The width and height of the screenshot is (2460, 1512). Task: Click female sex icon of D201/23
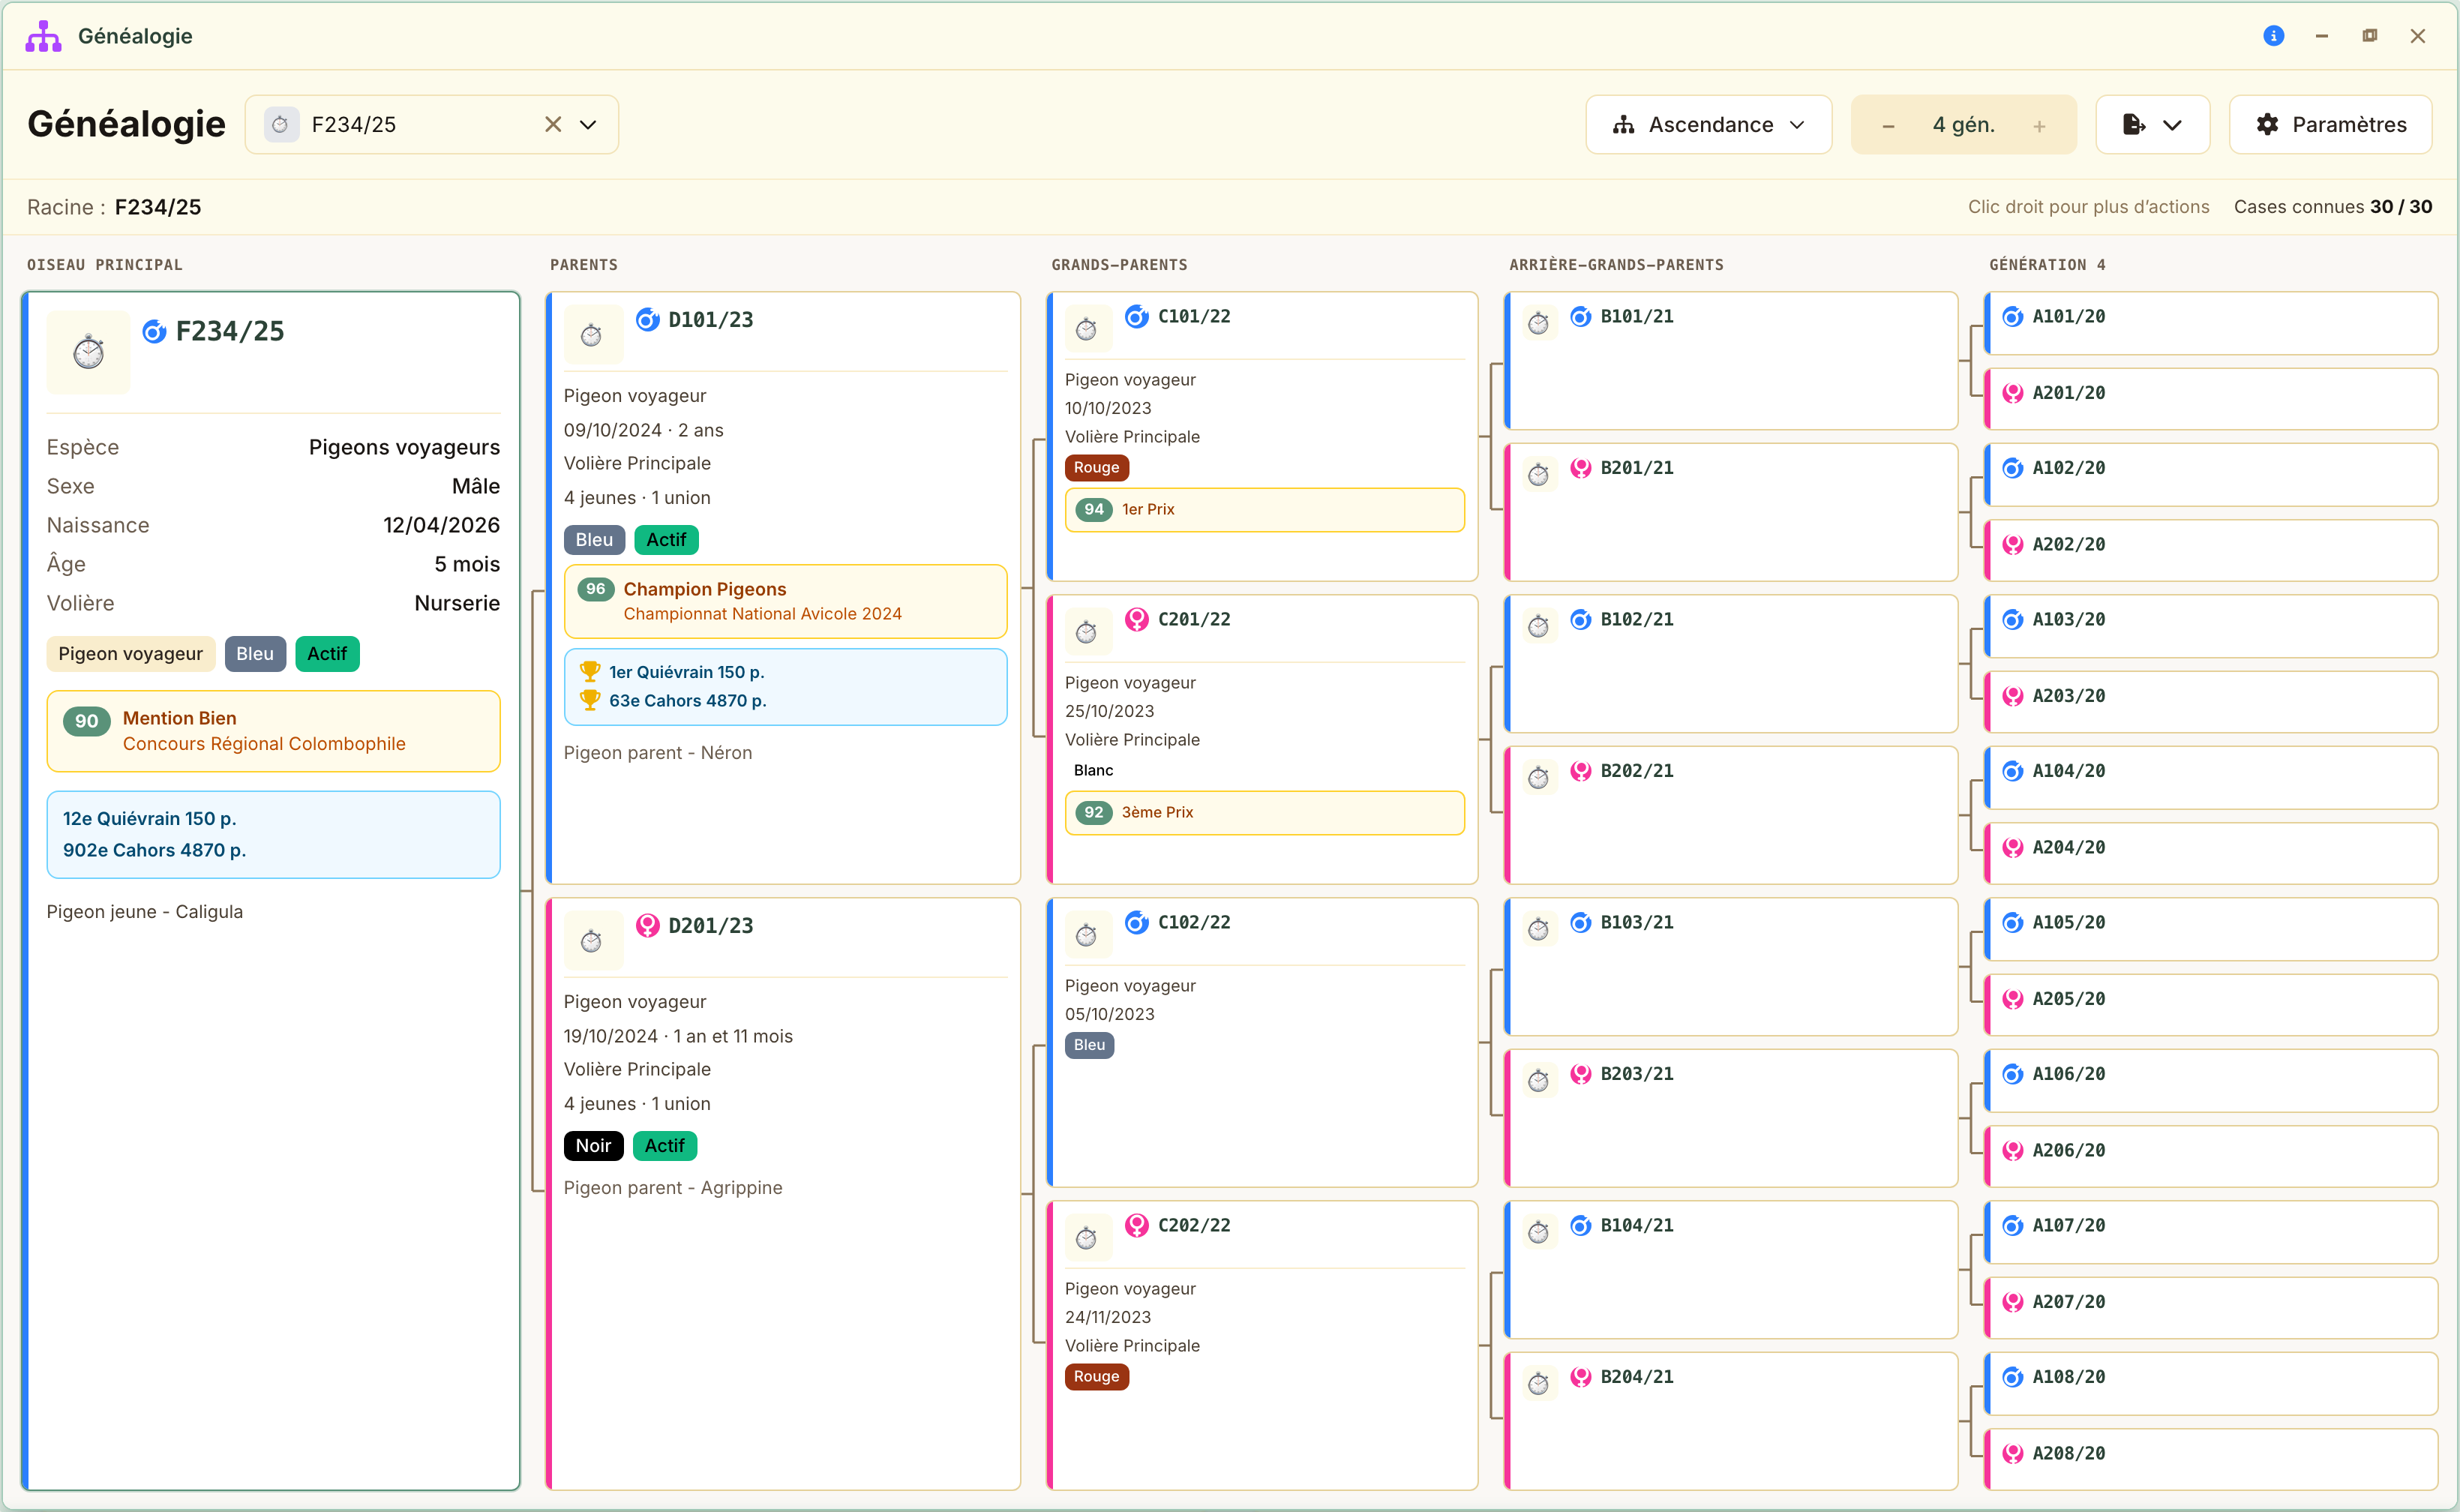tap(648, 926)
